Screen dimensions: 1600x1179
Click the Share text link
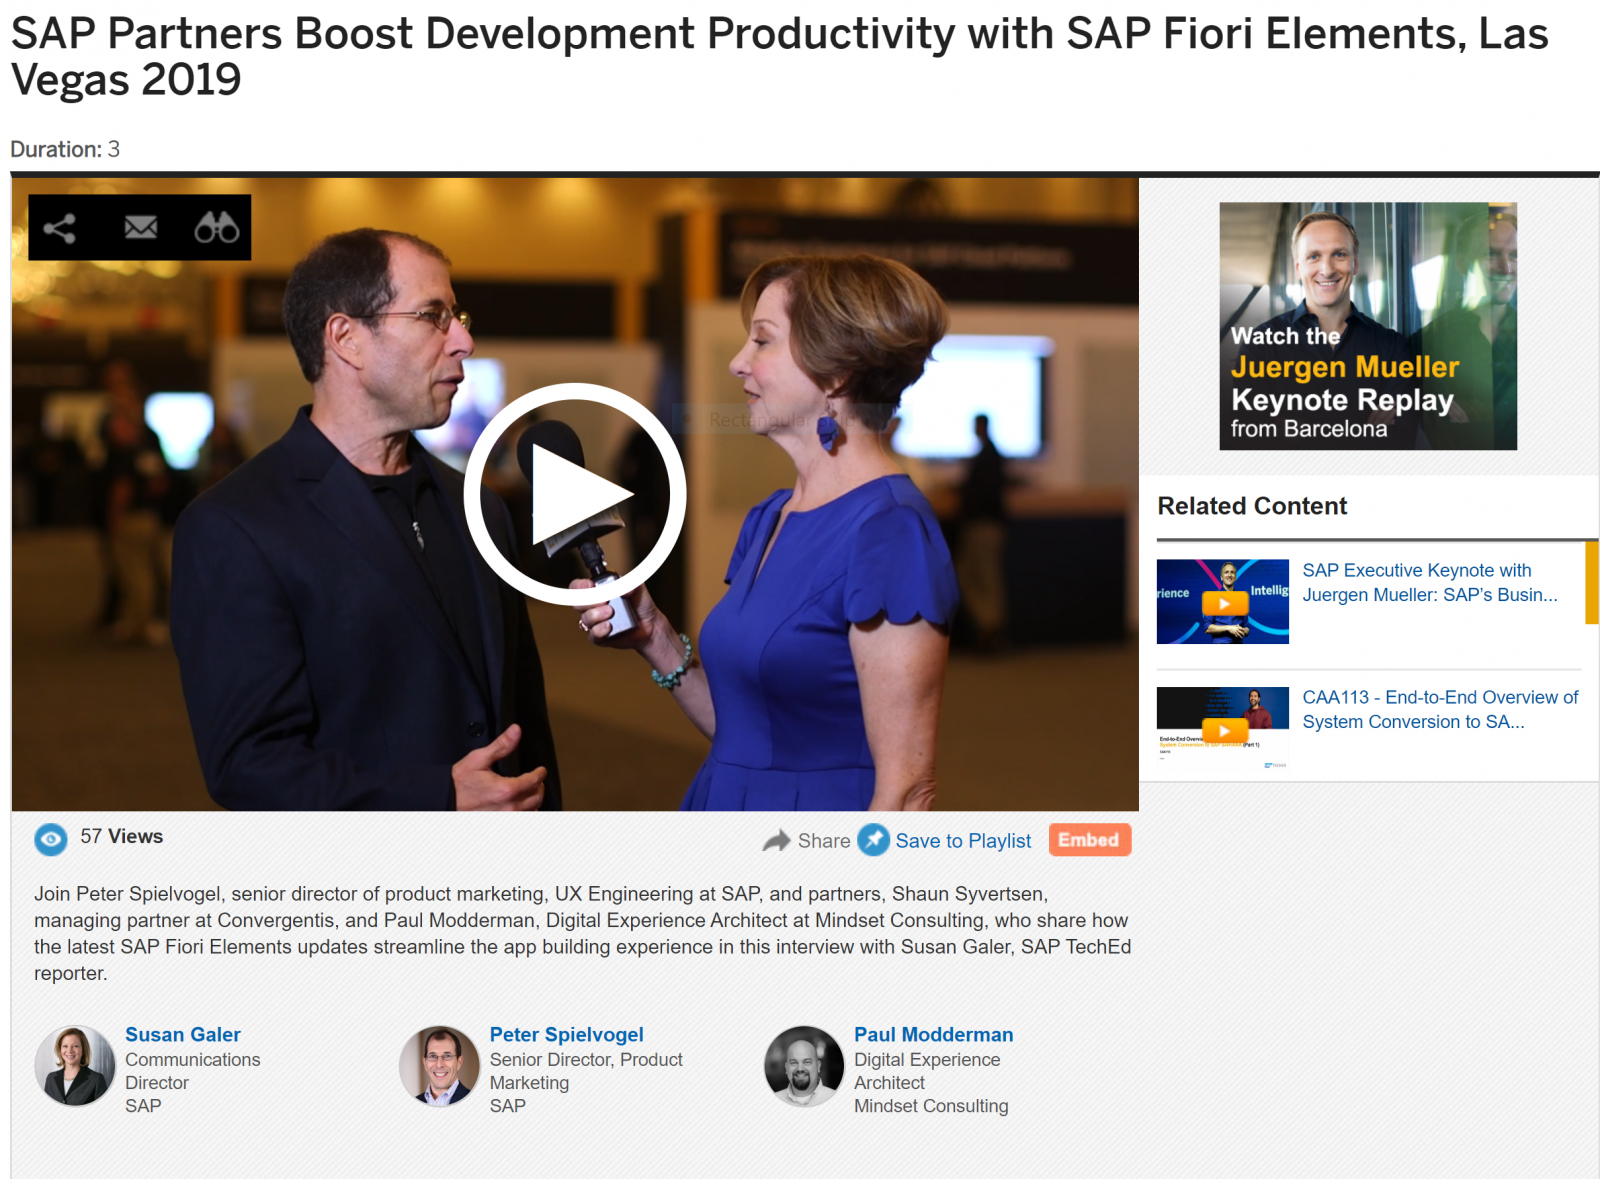tap(824, 841)
